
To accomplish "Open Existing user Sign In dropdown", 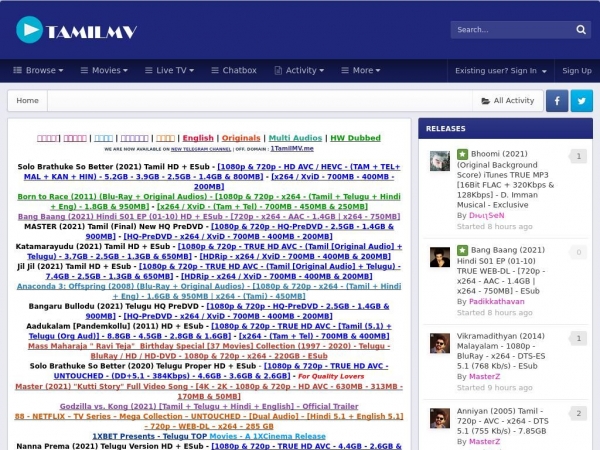I will point(501,71).
